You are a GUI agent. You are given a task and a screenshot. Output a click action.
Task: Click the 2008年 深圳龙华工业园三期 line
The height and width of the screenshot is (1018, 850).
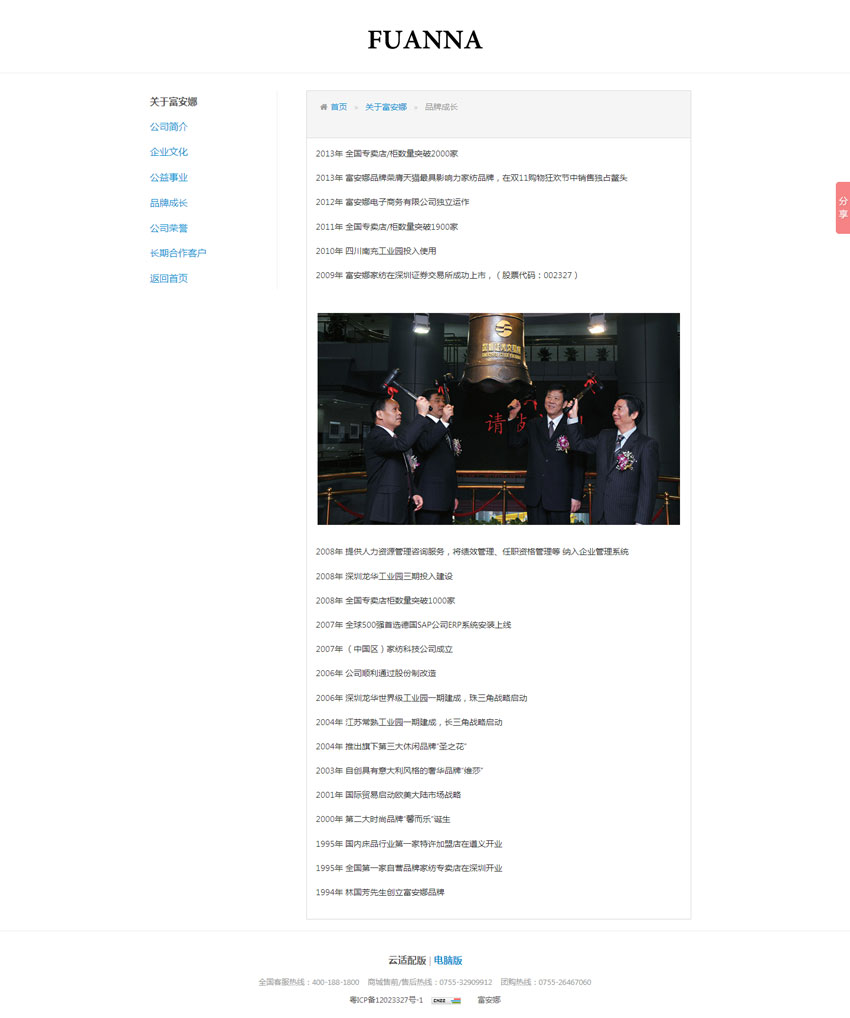pos(384,577)
